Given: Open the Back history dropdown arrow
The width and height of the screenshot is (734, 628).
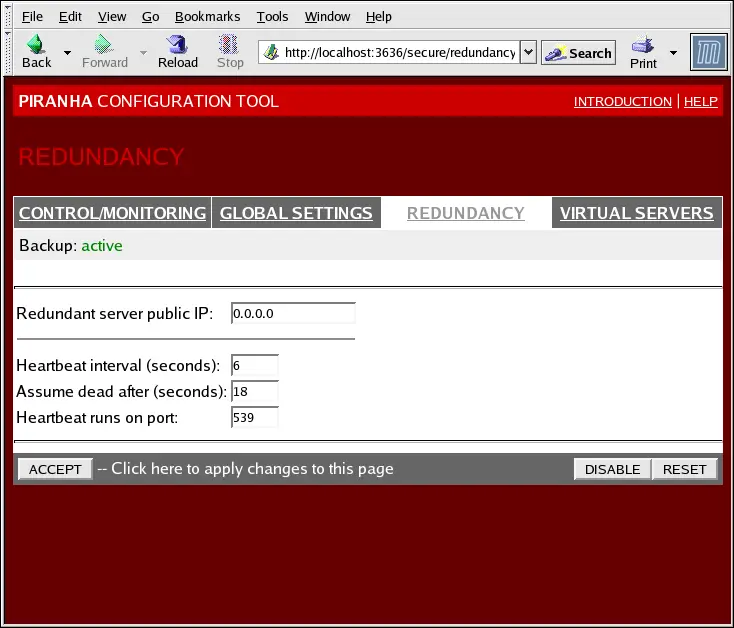Looking at the screenshot, I should [x=67, y=52].
